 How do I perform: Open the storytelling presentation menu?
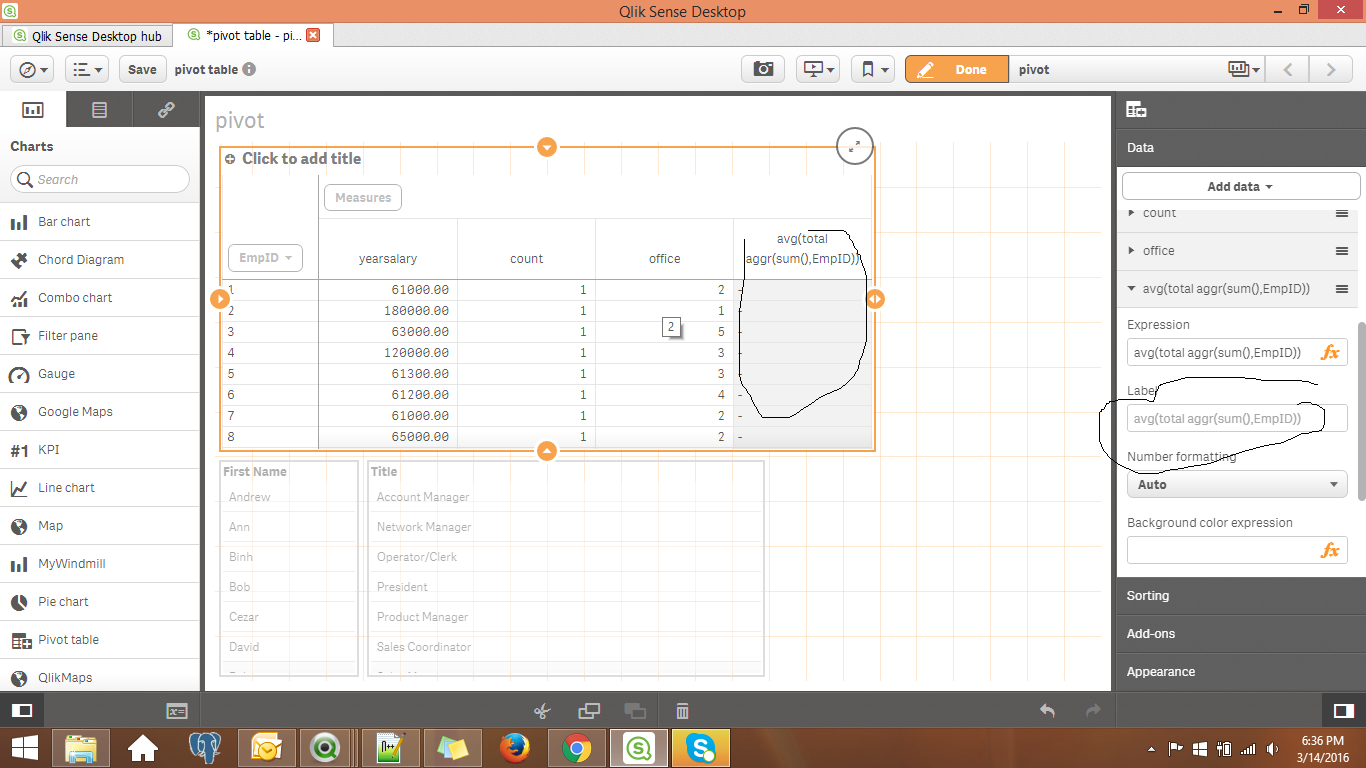[x=817, y=69]
